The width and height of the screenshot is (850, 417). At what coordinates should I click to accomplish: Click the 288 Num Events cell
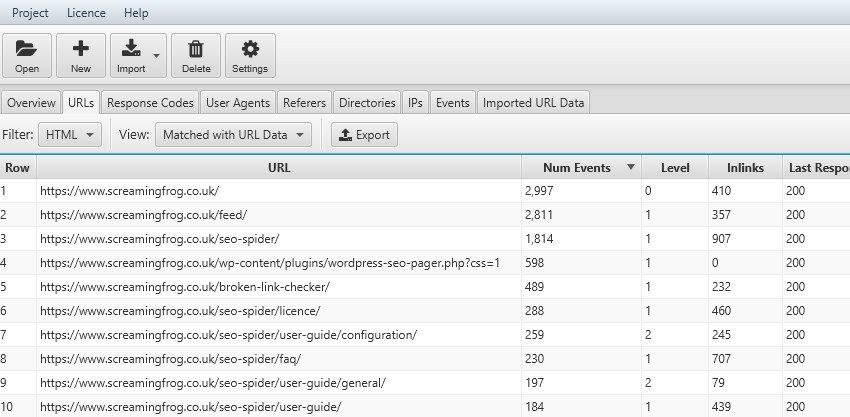coord(581,311)
